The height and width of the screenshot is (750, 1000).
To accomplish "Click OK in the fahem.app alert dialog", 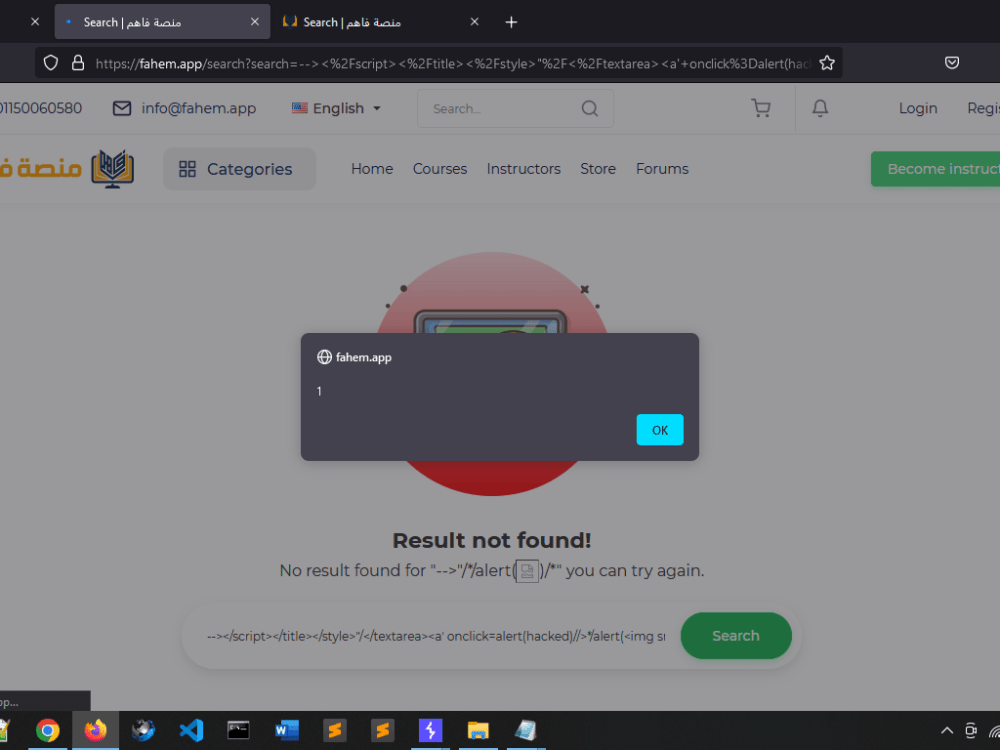I will coord(659,430).
